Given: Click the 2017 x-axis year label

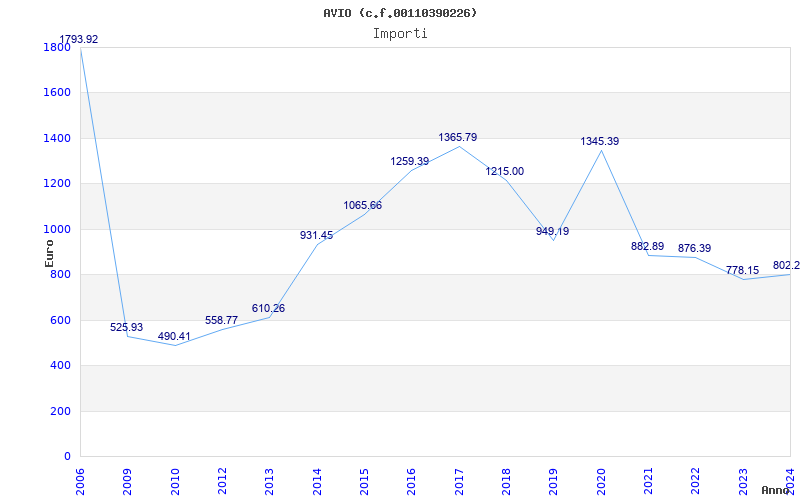Looking at the screenshot, I should click(459, 481).
